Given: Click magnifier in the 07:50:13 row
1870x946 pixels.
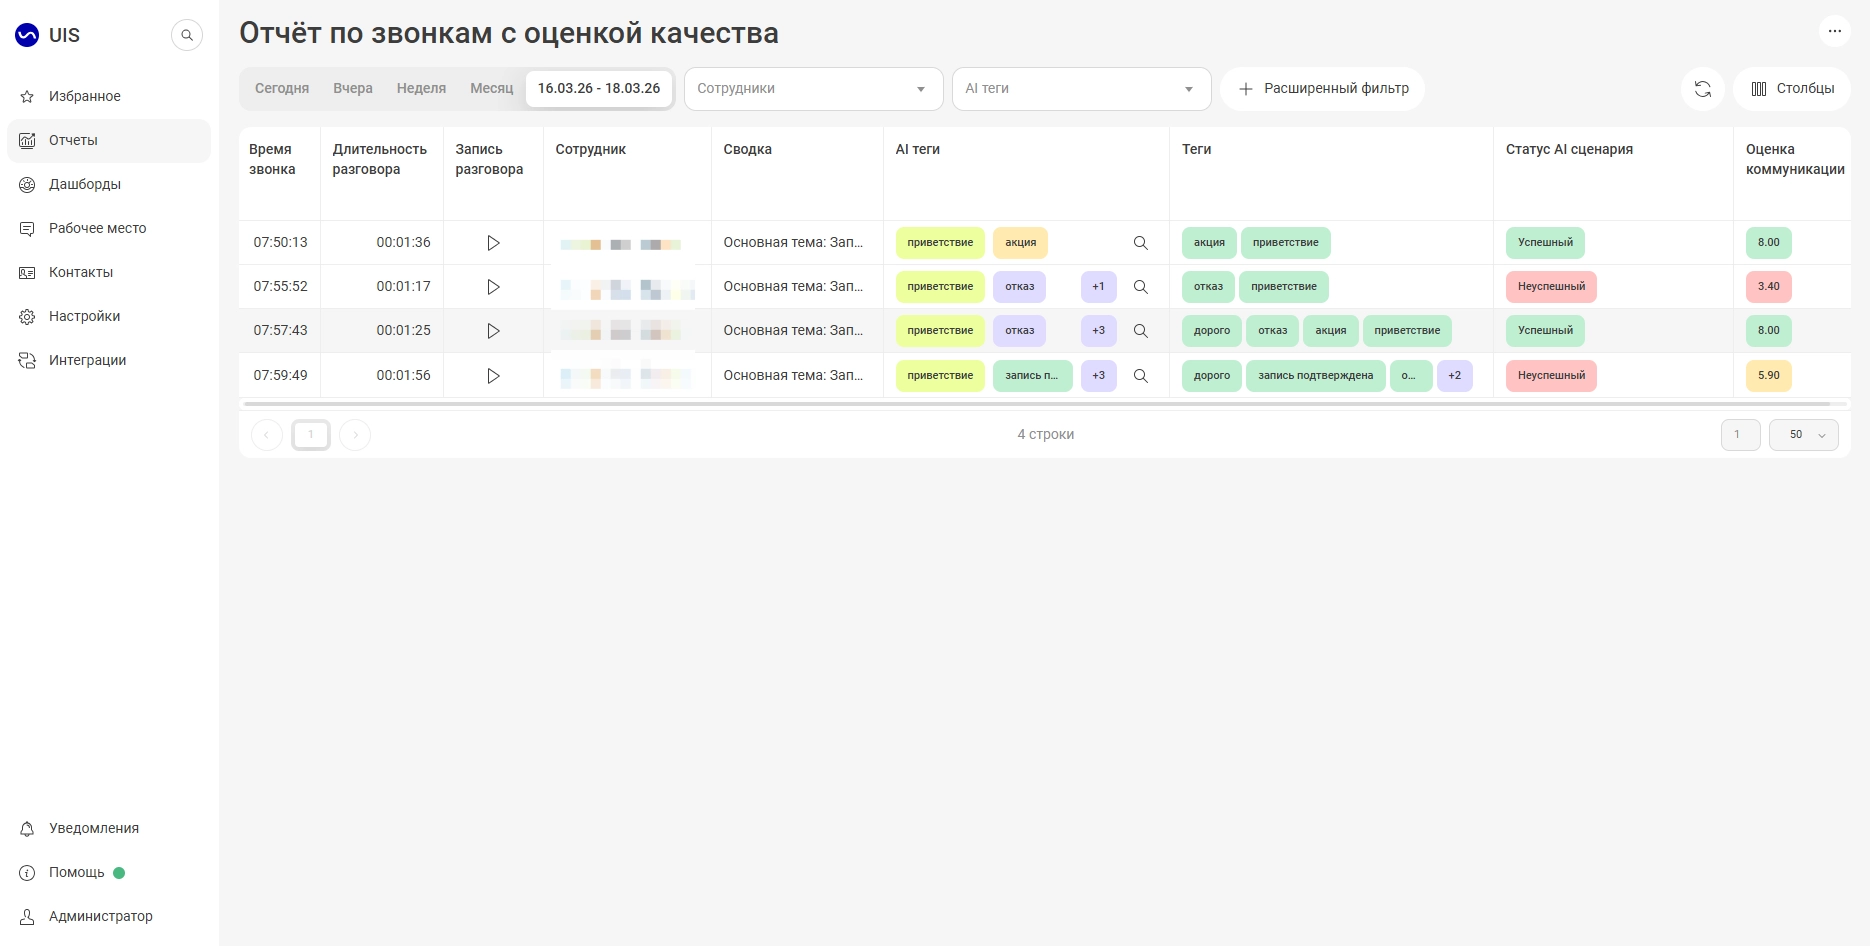Looking at the screenshot, I should (1140, 243).
